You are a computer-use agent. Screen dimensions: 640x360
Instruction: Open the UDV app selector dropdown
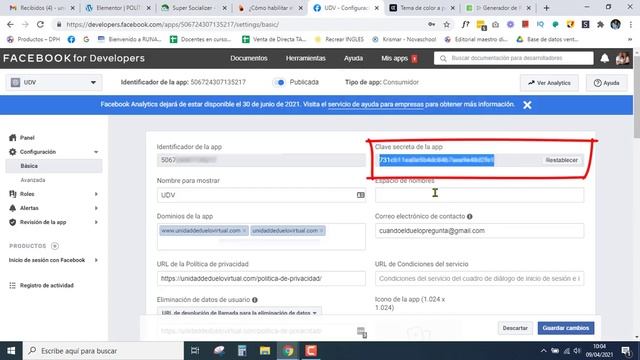click(x=54, y=82)
